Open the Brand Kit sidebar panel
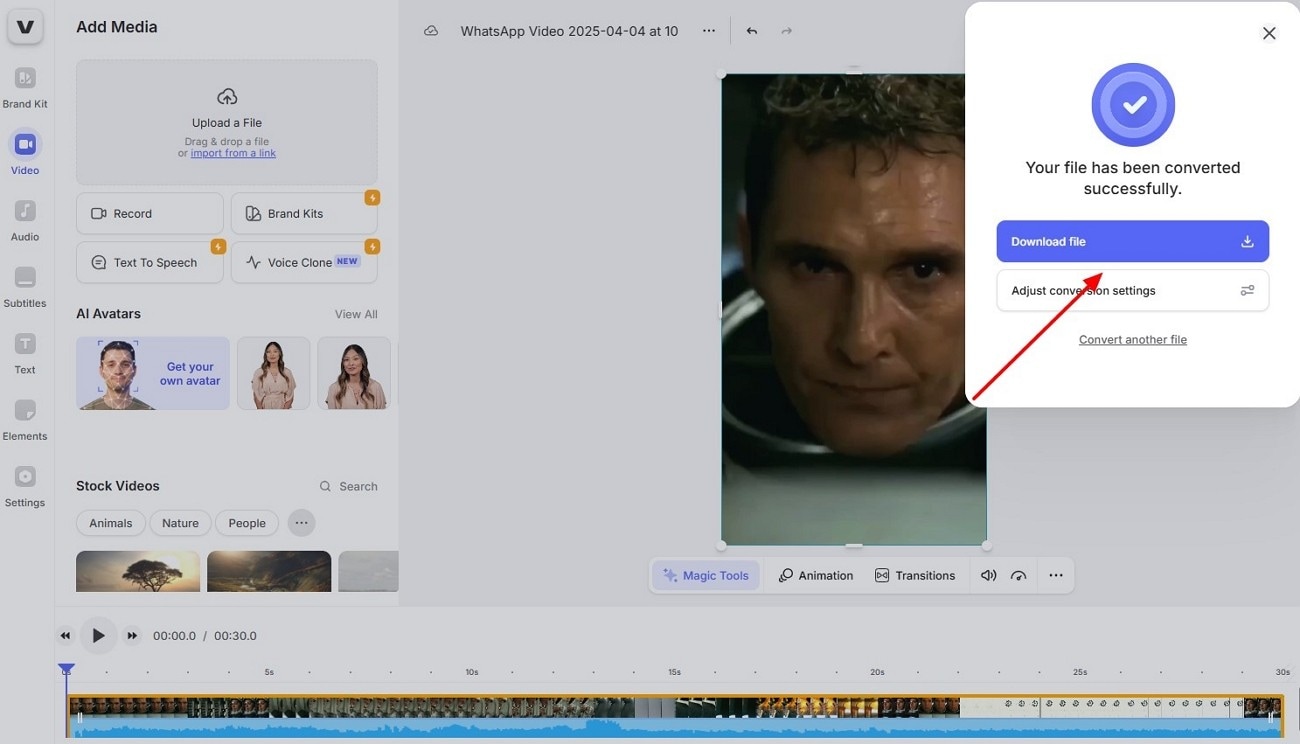Screen dimensions: 1300x744 tap(25, 88)
